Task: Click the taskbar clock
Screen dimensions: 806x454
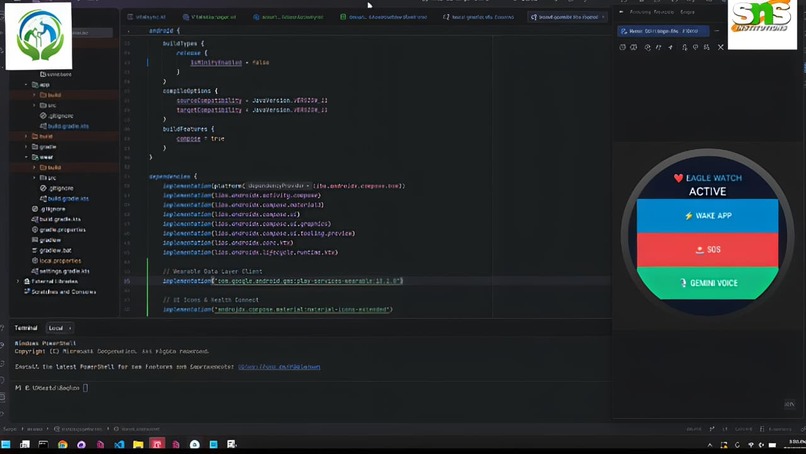Action: coord(797,444)
